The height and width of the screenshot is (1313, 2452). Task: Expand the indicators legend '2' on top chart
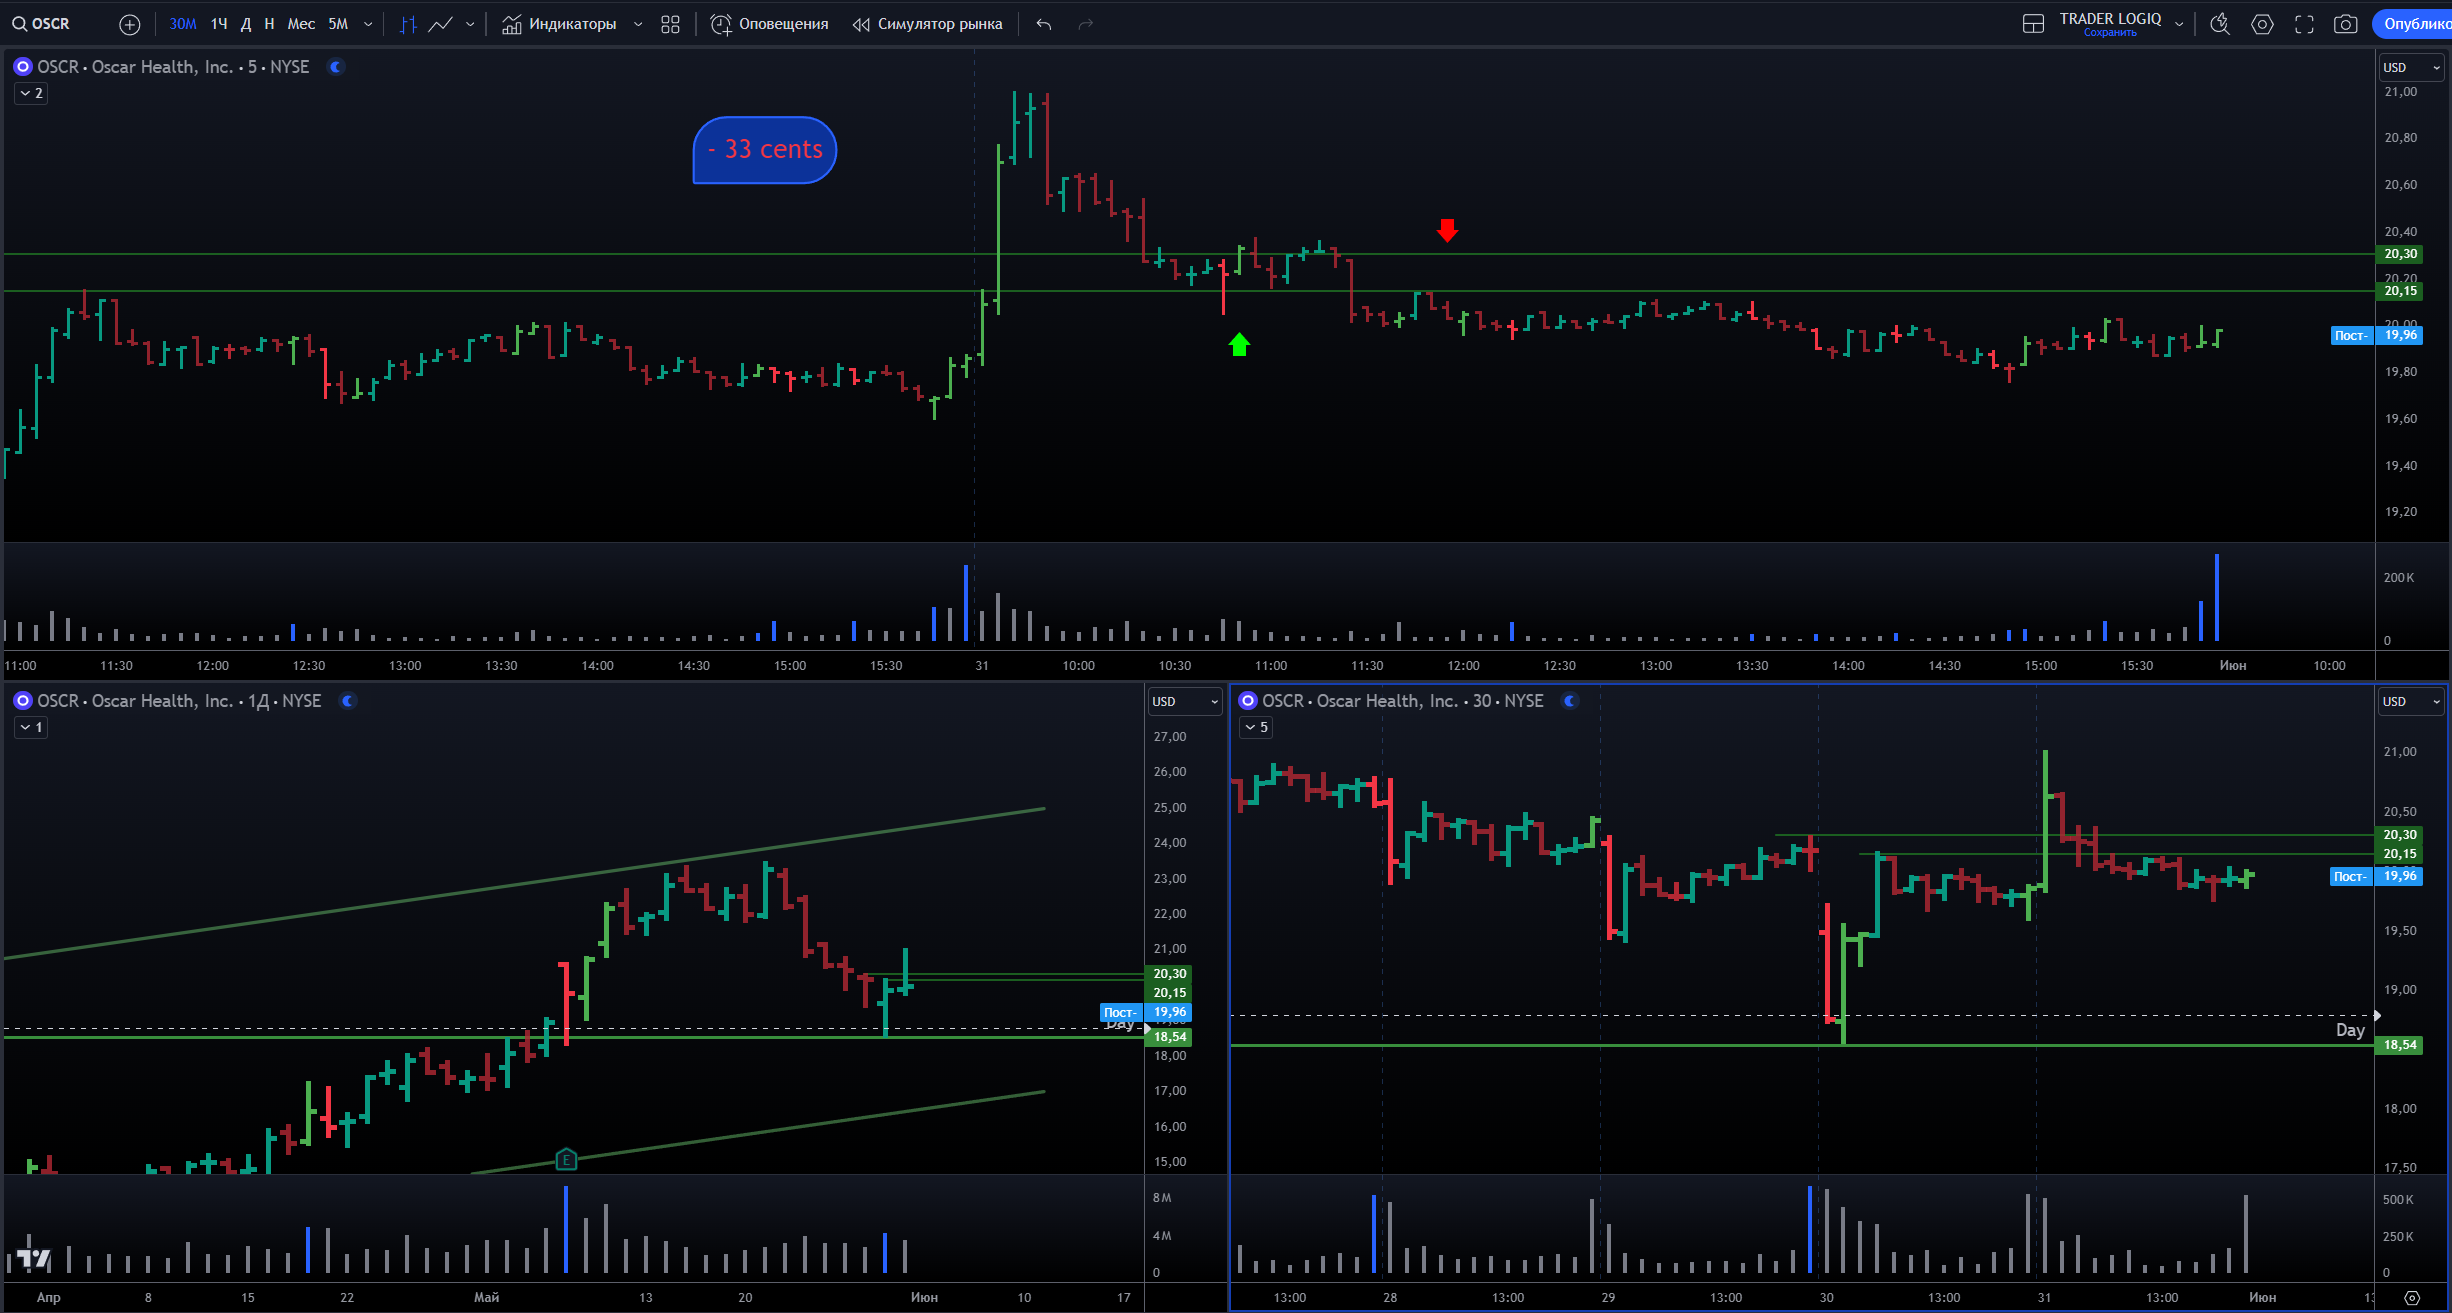coord(31,93)
